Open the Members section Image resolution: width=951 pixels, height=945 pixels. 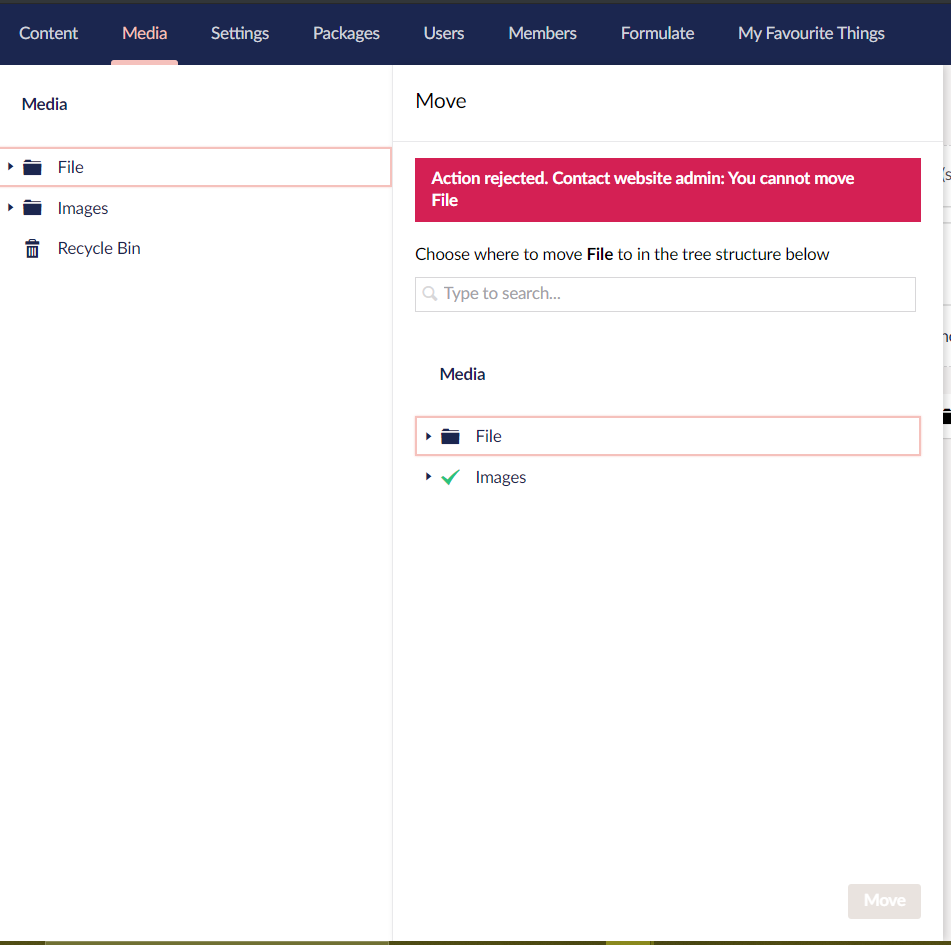[542, 33]
